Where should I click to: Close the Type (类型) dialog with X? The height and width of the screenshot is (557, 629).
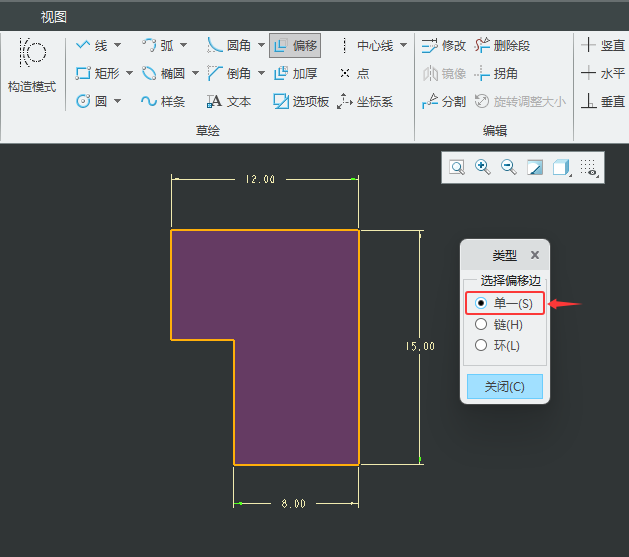pos(535,255)
